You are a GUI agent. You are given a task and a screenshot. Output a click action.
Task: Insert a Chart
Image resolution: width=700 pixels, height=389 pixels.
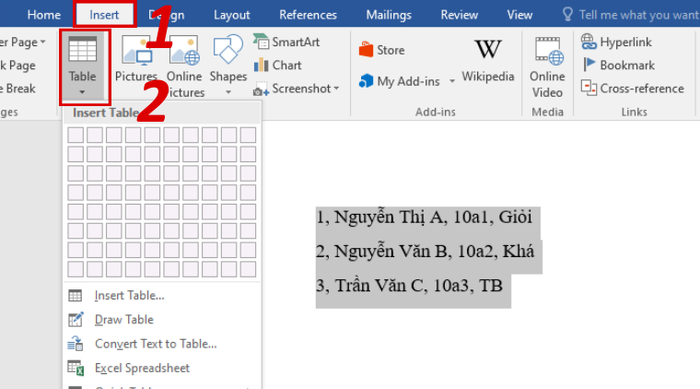click(x=278, y=65)
